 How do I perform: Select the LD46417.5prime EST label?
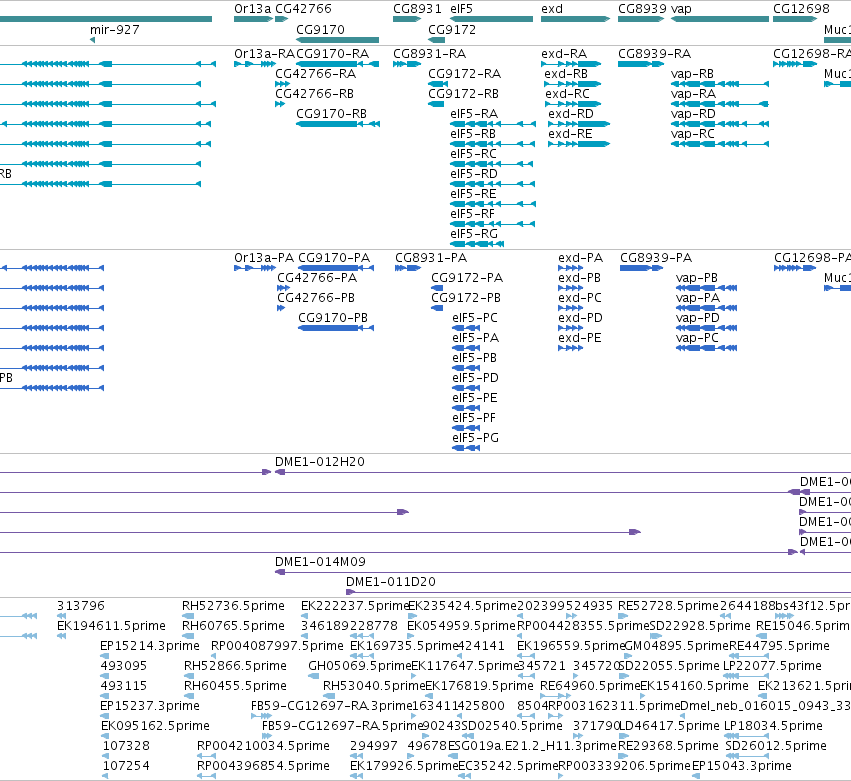(x=669, y=726)
